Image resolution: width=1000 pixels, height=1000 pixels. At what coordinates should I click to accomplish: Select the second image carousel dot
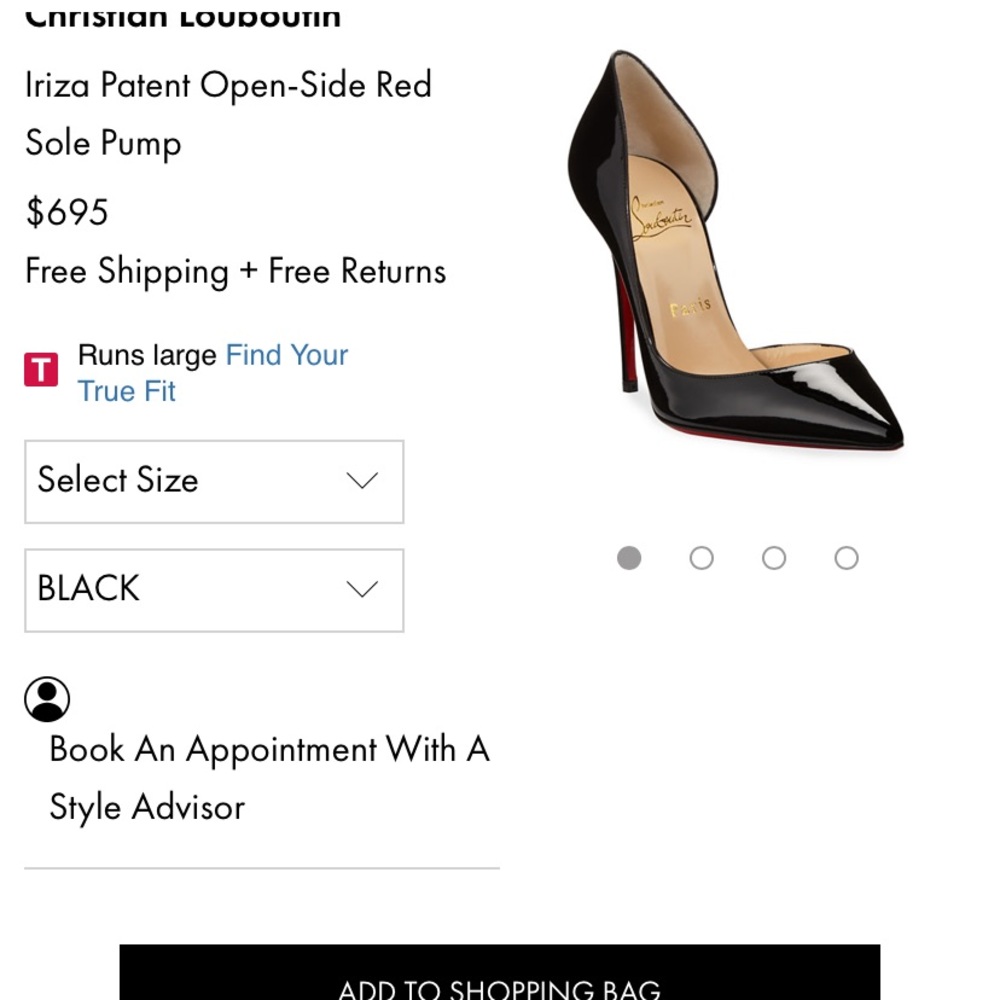[701, 557]
